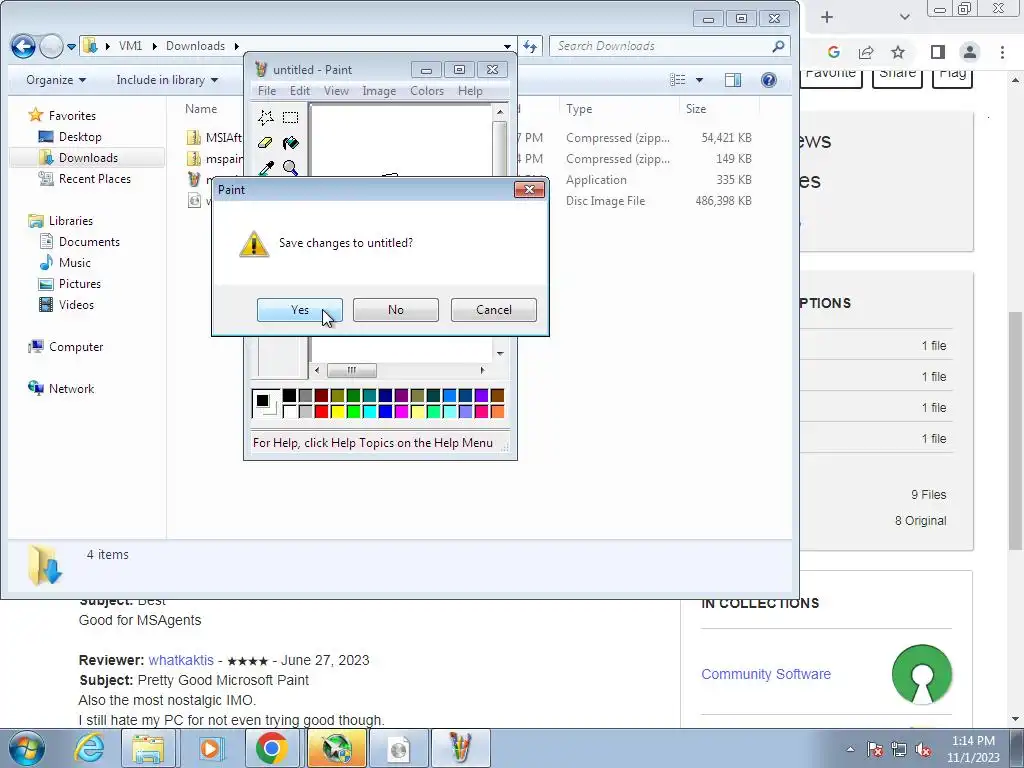Open the Colors menu in Paint

click(427, 91)
